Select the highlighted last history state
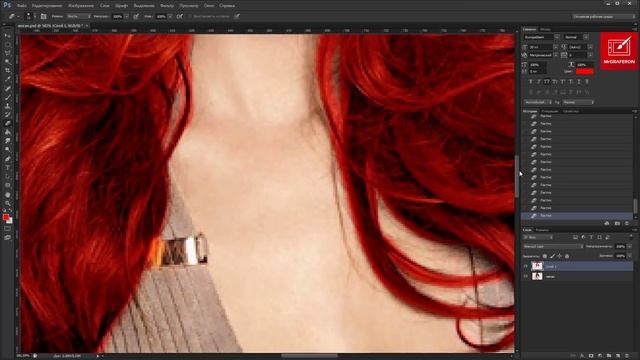Screen dimensions: 640x360 [577, 216]
